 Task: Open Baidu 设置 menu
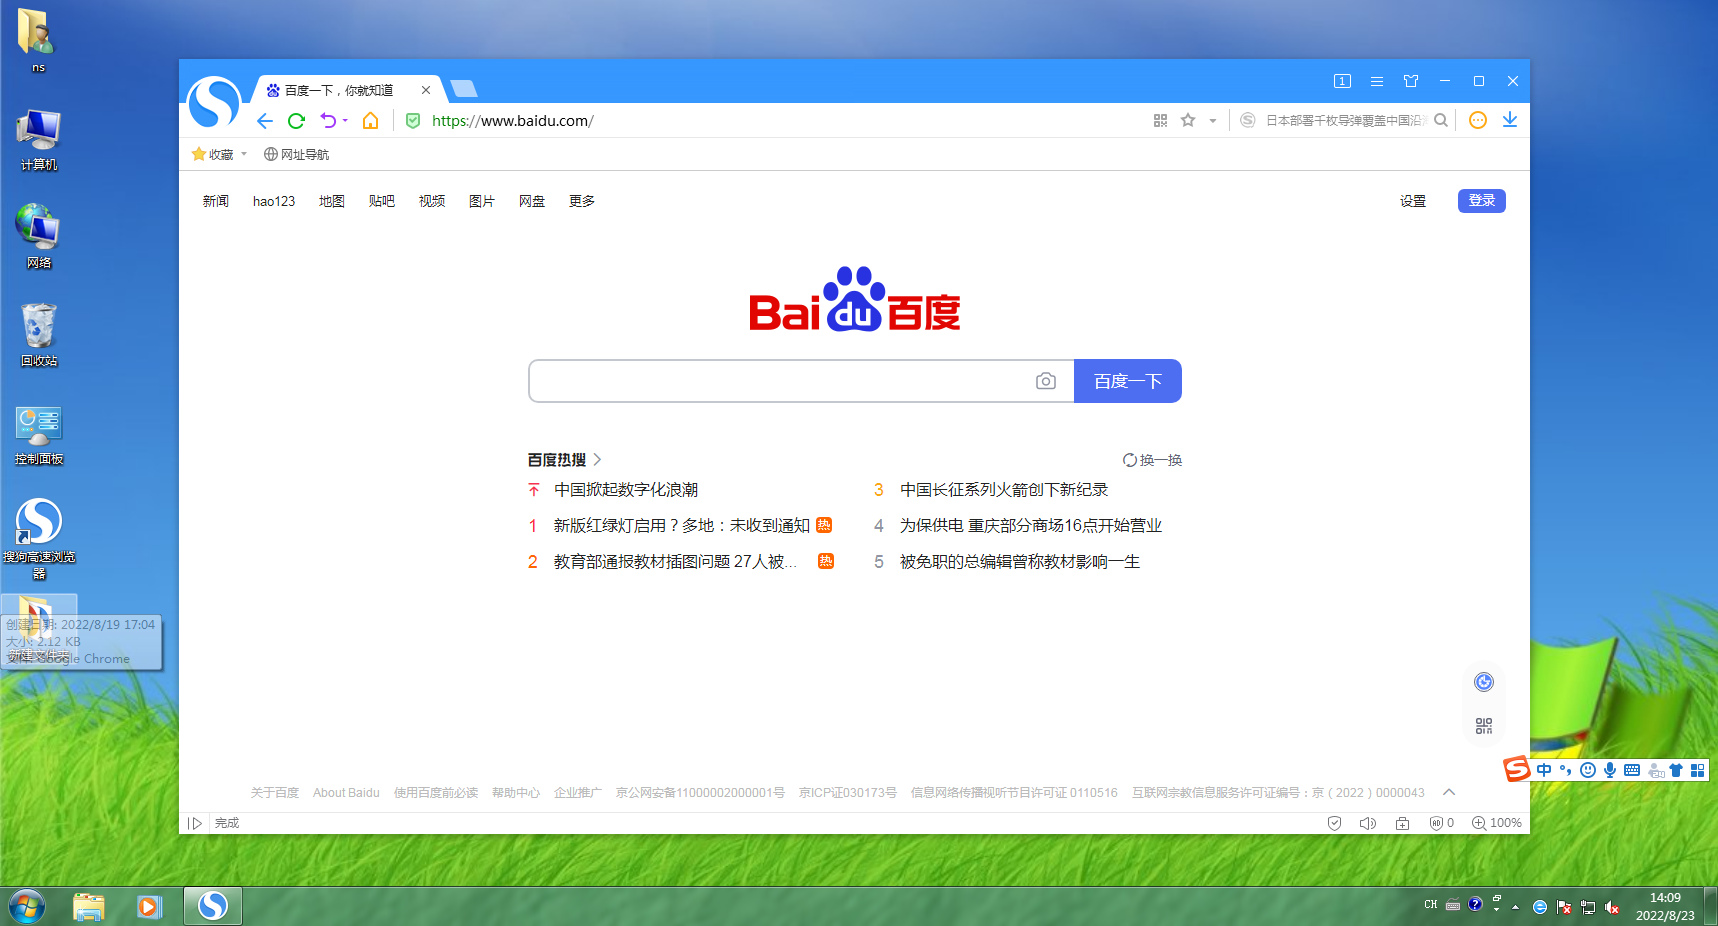tap(1413, 201)
